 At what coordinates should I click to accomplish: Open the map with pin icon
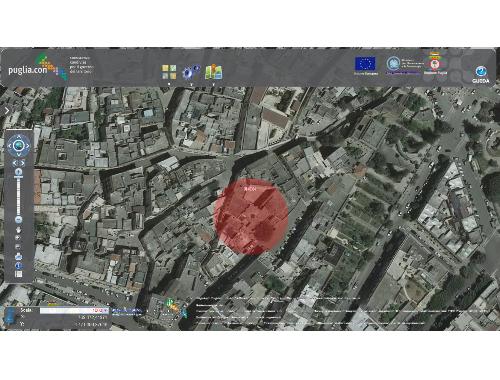click(214, 72)
